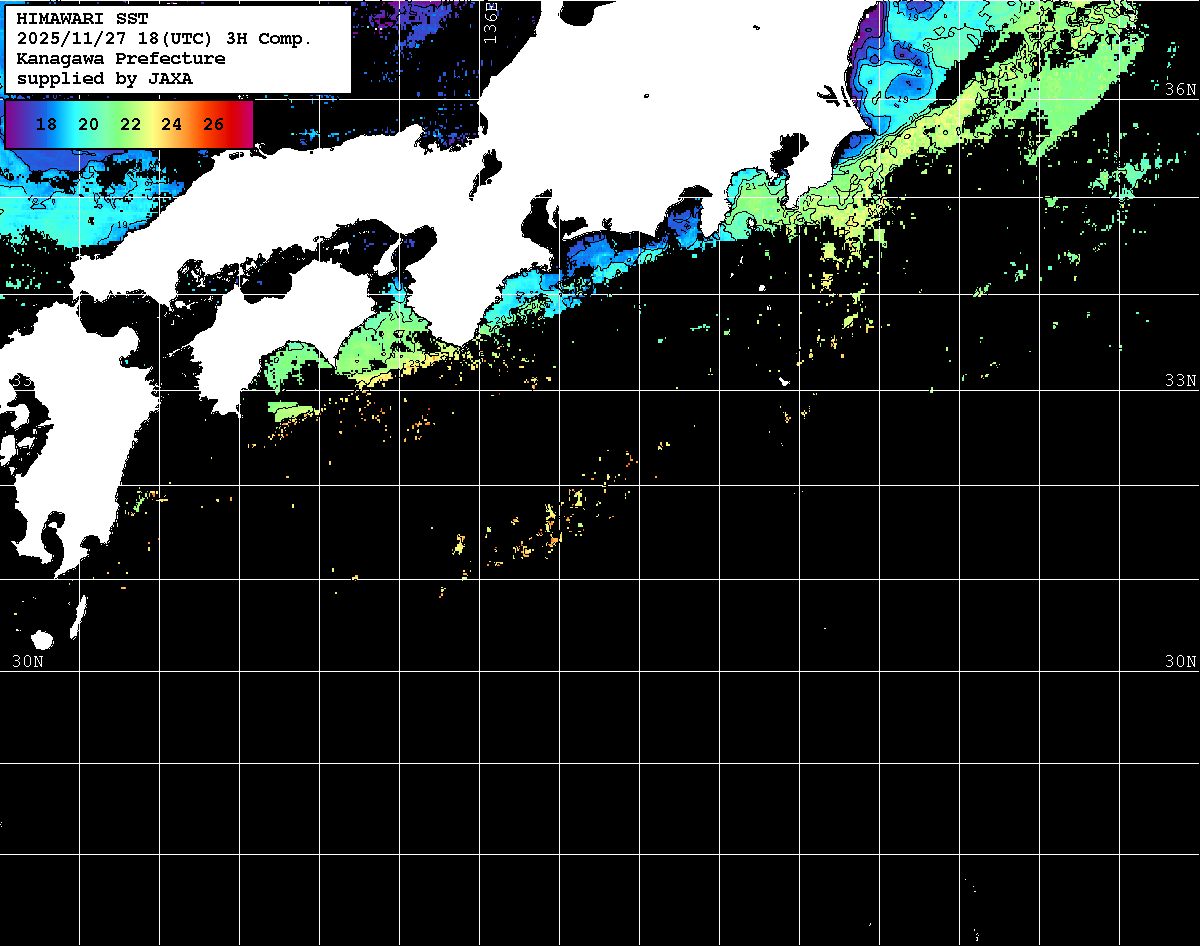
Task: Pick the 22 degree green legend color
Action: point(130,125)
